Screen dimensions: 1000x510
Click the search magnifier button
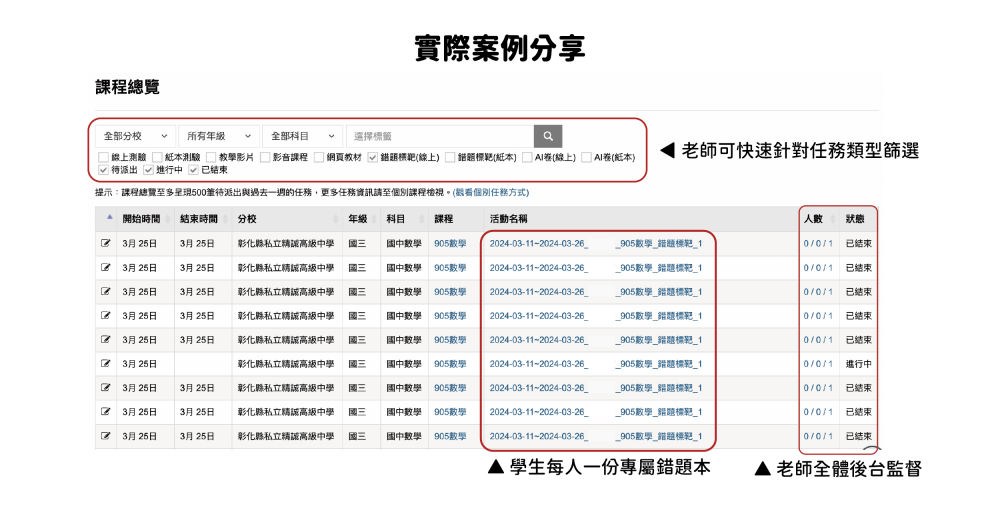(x=548, y=136)
